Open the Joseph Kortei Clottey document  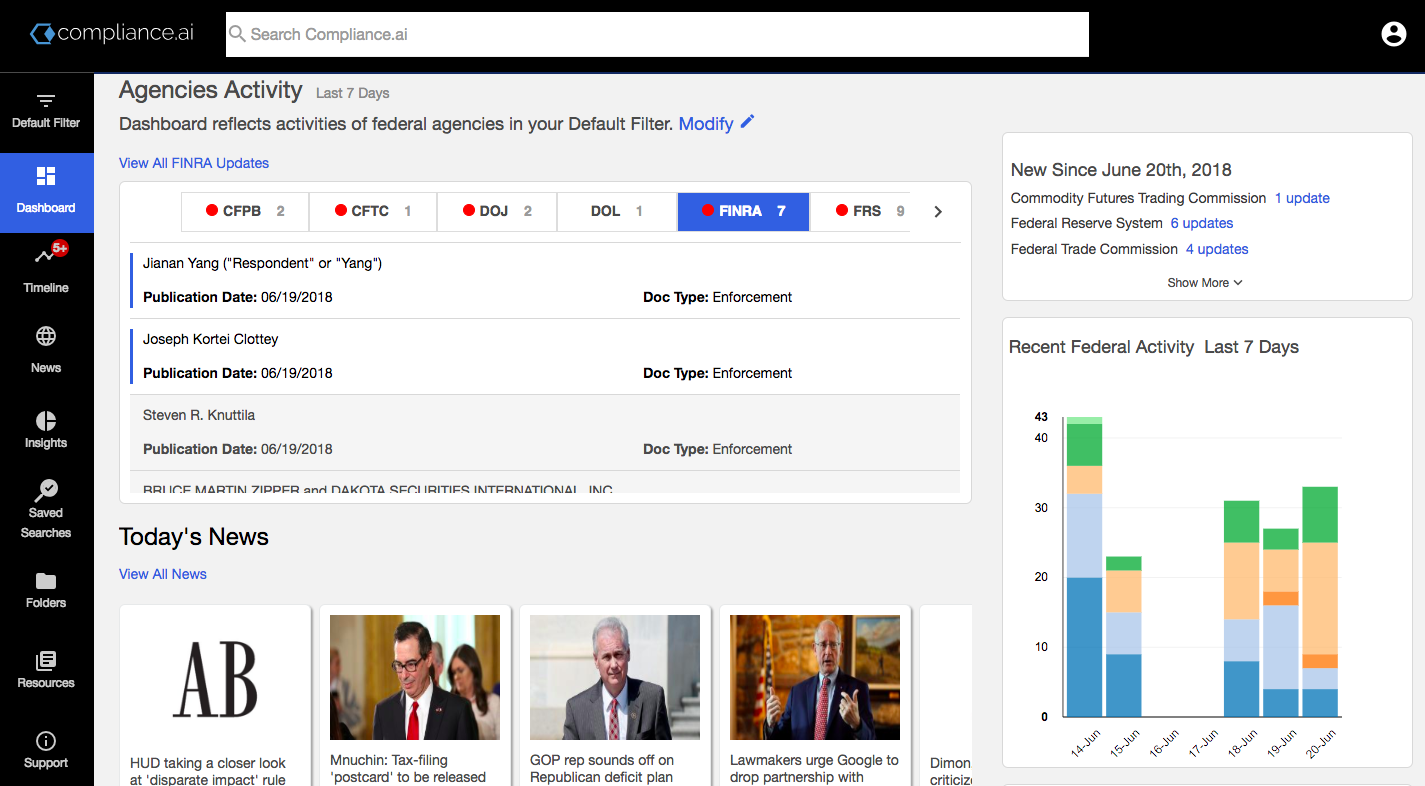(545, 357)
